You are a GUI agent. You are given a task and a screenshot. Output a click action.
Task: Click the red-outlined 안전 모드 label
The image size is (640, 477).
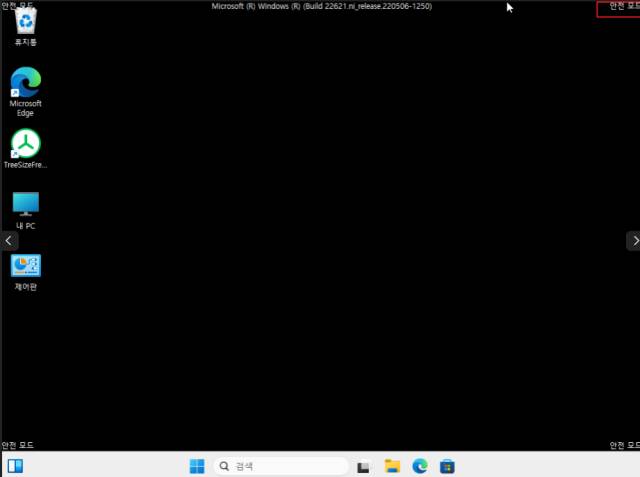[618, 8]
